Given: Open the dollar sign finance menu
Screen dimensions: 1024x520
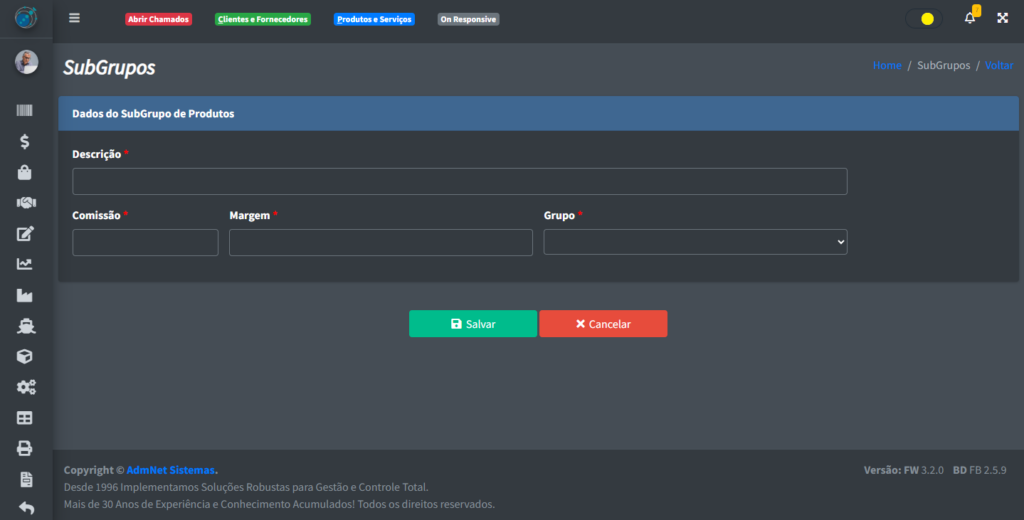Looking at the screenshot, I should 25,142.
